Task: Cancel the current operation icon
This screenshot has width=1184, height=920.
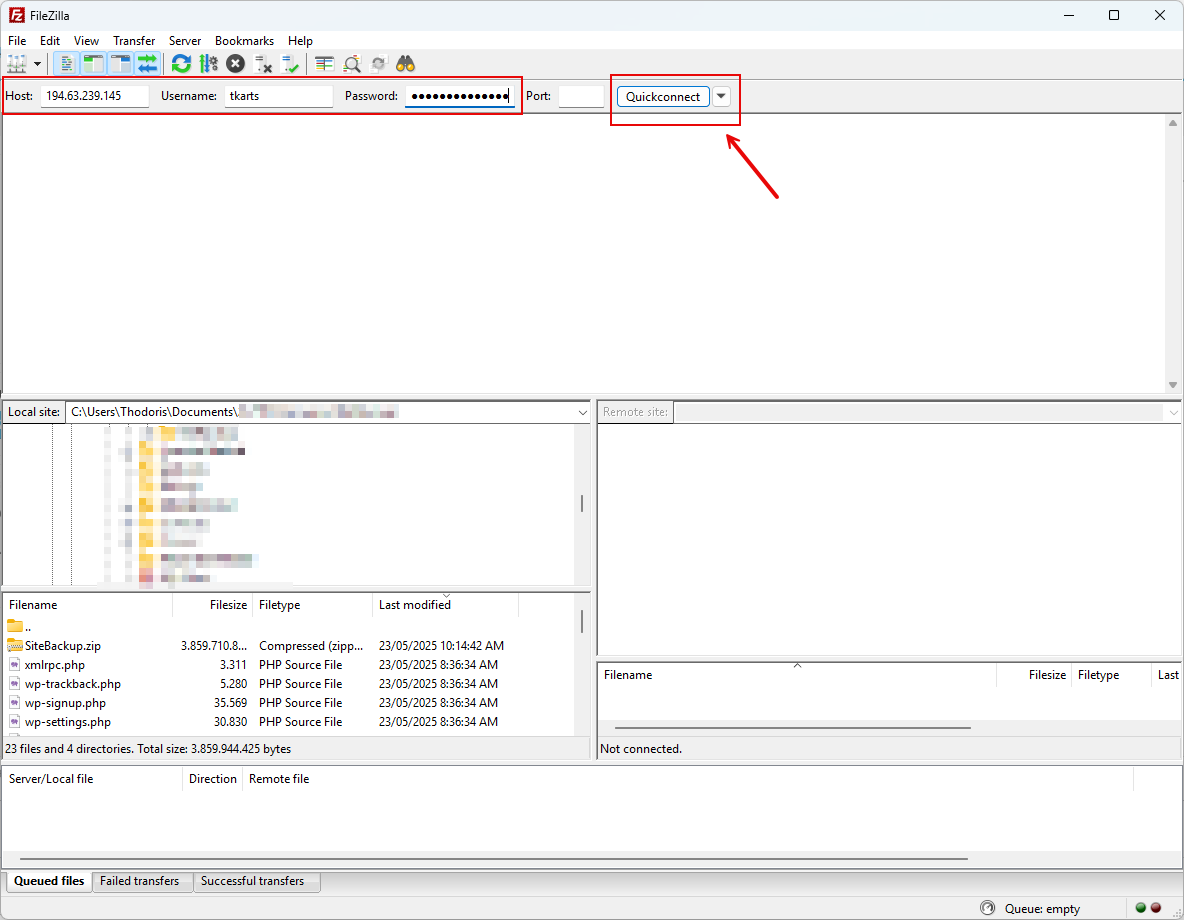Action: [x=236, y=64]
